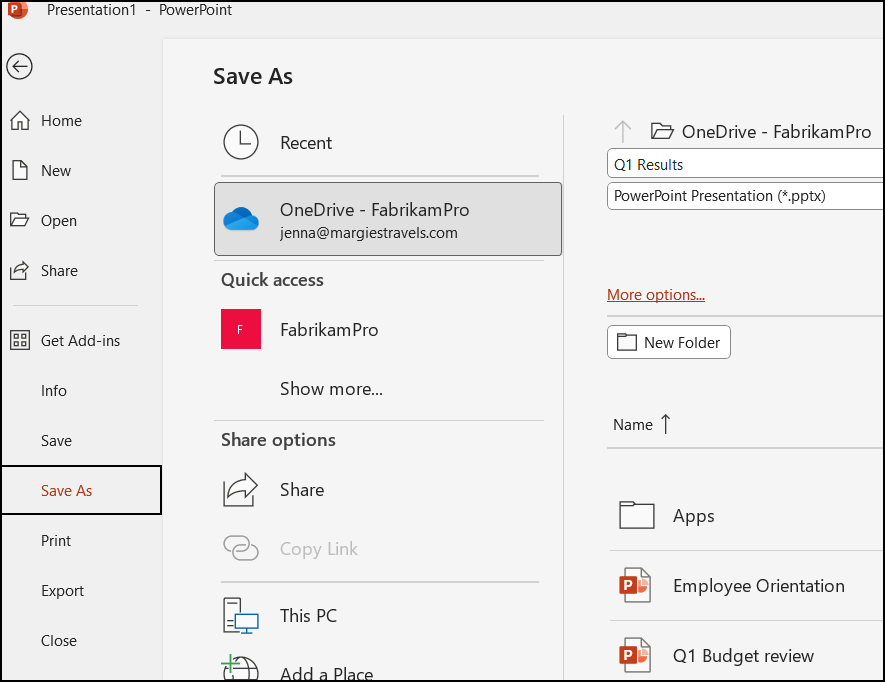885x682 pixels.
Task: Click the More options link
Action: coord(655,294)
